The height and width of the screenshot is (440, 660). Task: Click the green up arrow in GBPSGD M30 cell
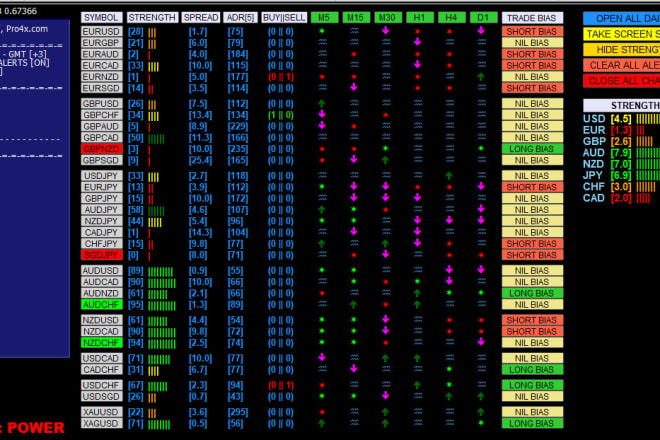pyautogui.click(x=386, y=160)
